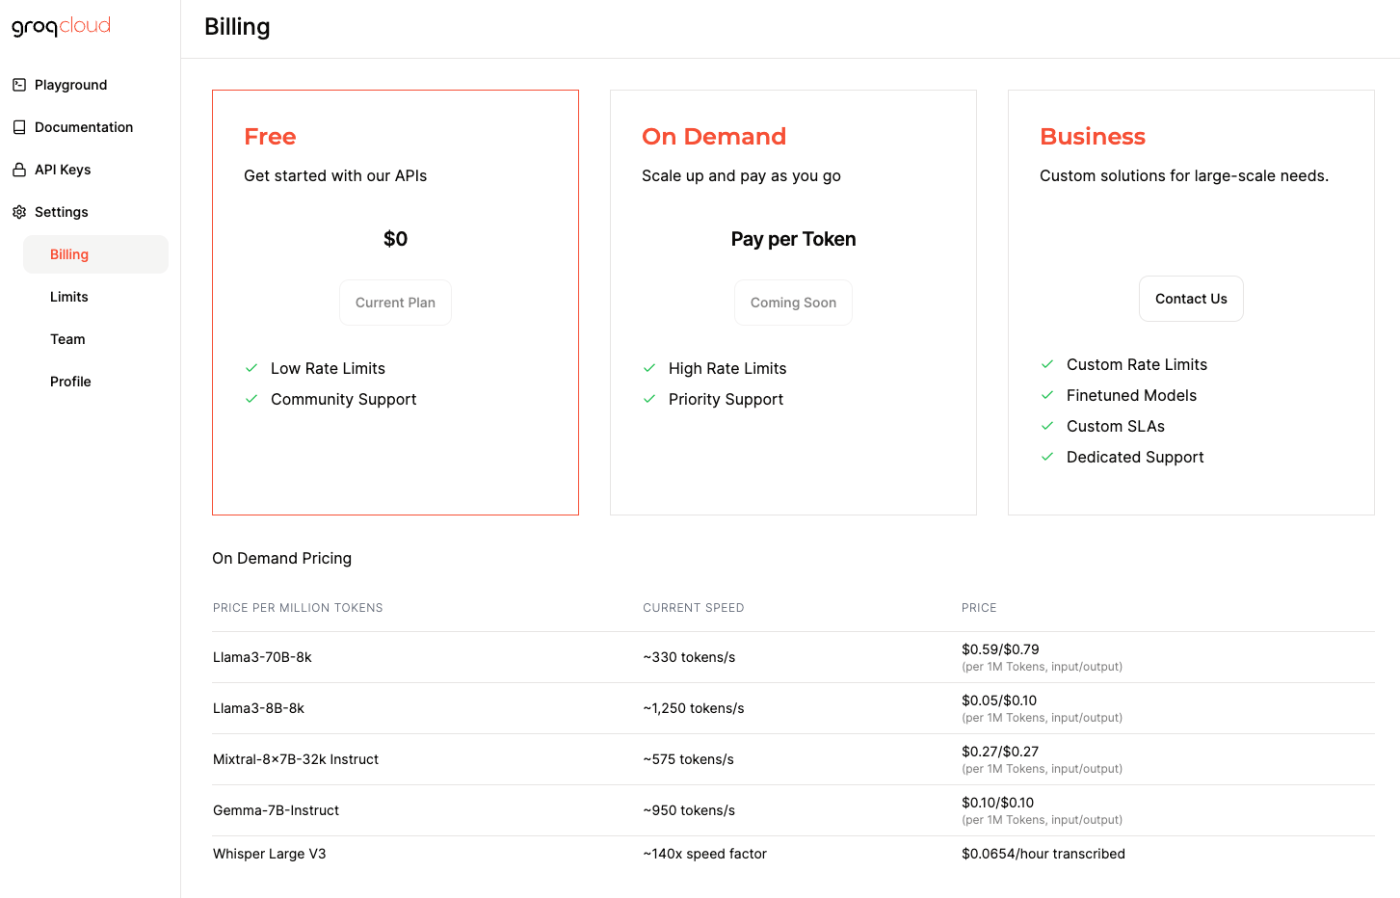Click checkmark beside Low Rate Limits
The height and width of the screenshot is (898, 1400).
point(252,368)
